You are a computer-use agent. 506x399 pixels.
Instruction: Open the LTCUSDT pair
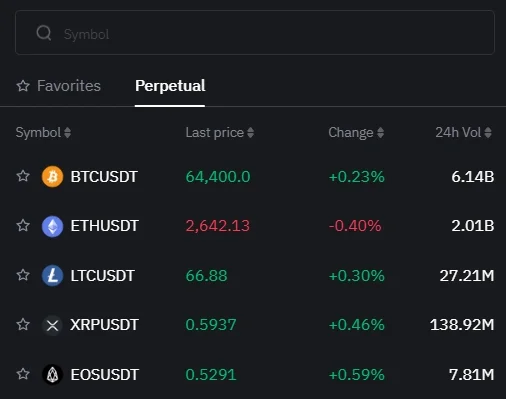[255, 276]
